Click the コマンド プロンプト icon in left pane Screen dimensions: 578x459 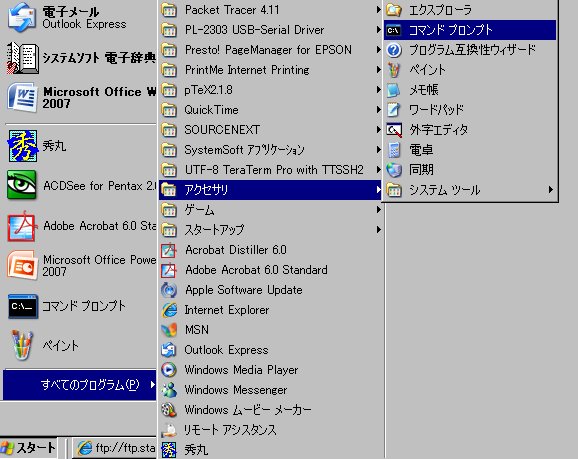click(x=23, y=306)
